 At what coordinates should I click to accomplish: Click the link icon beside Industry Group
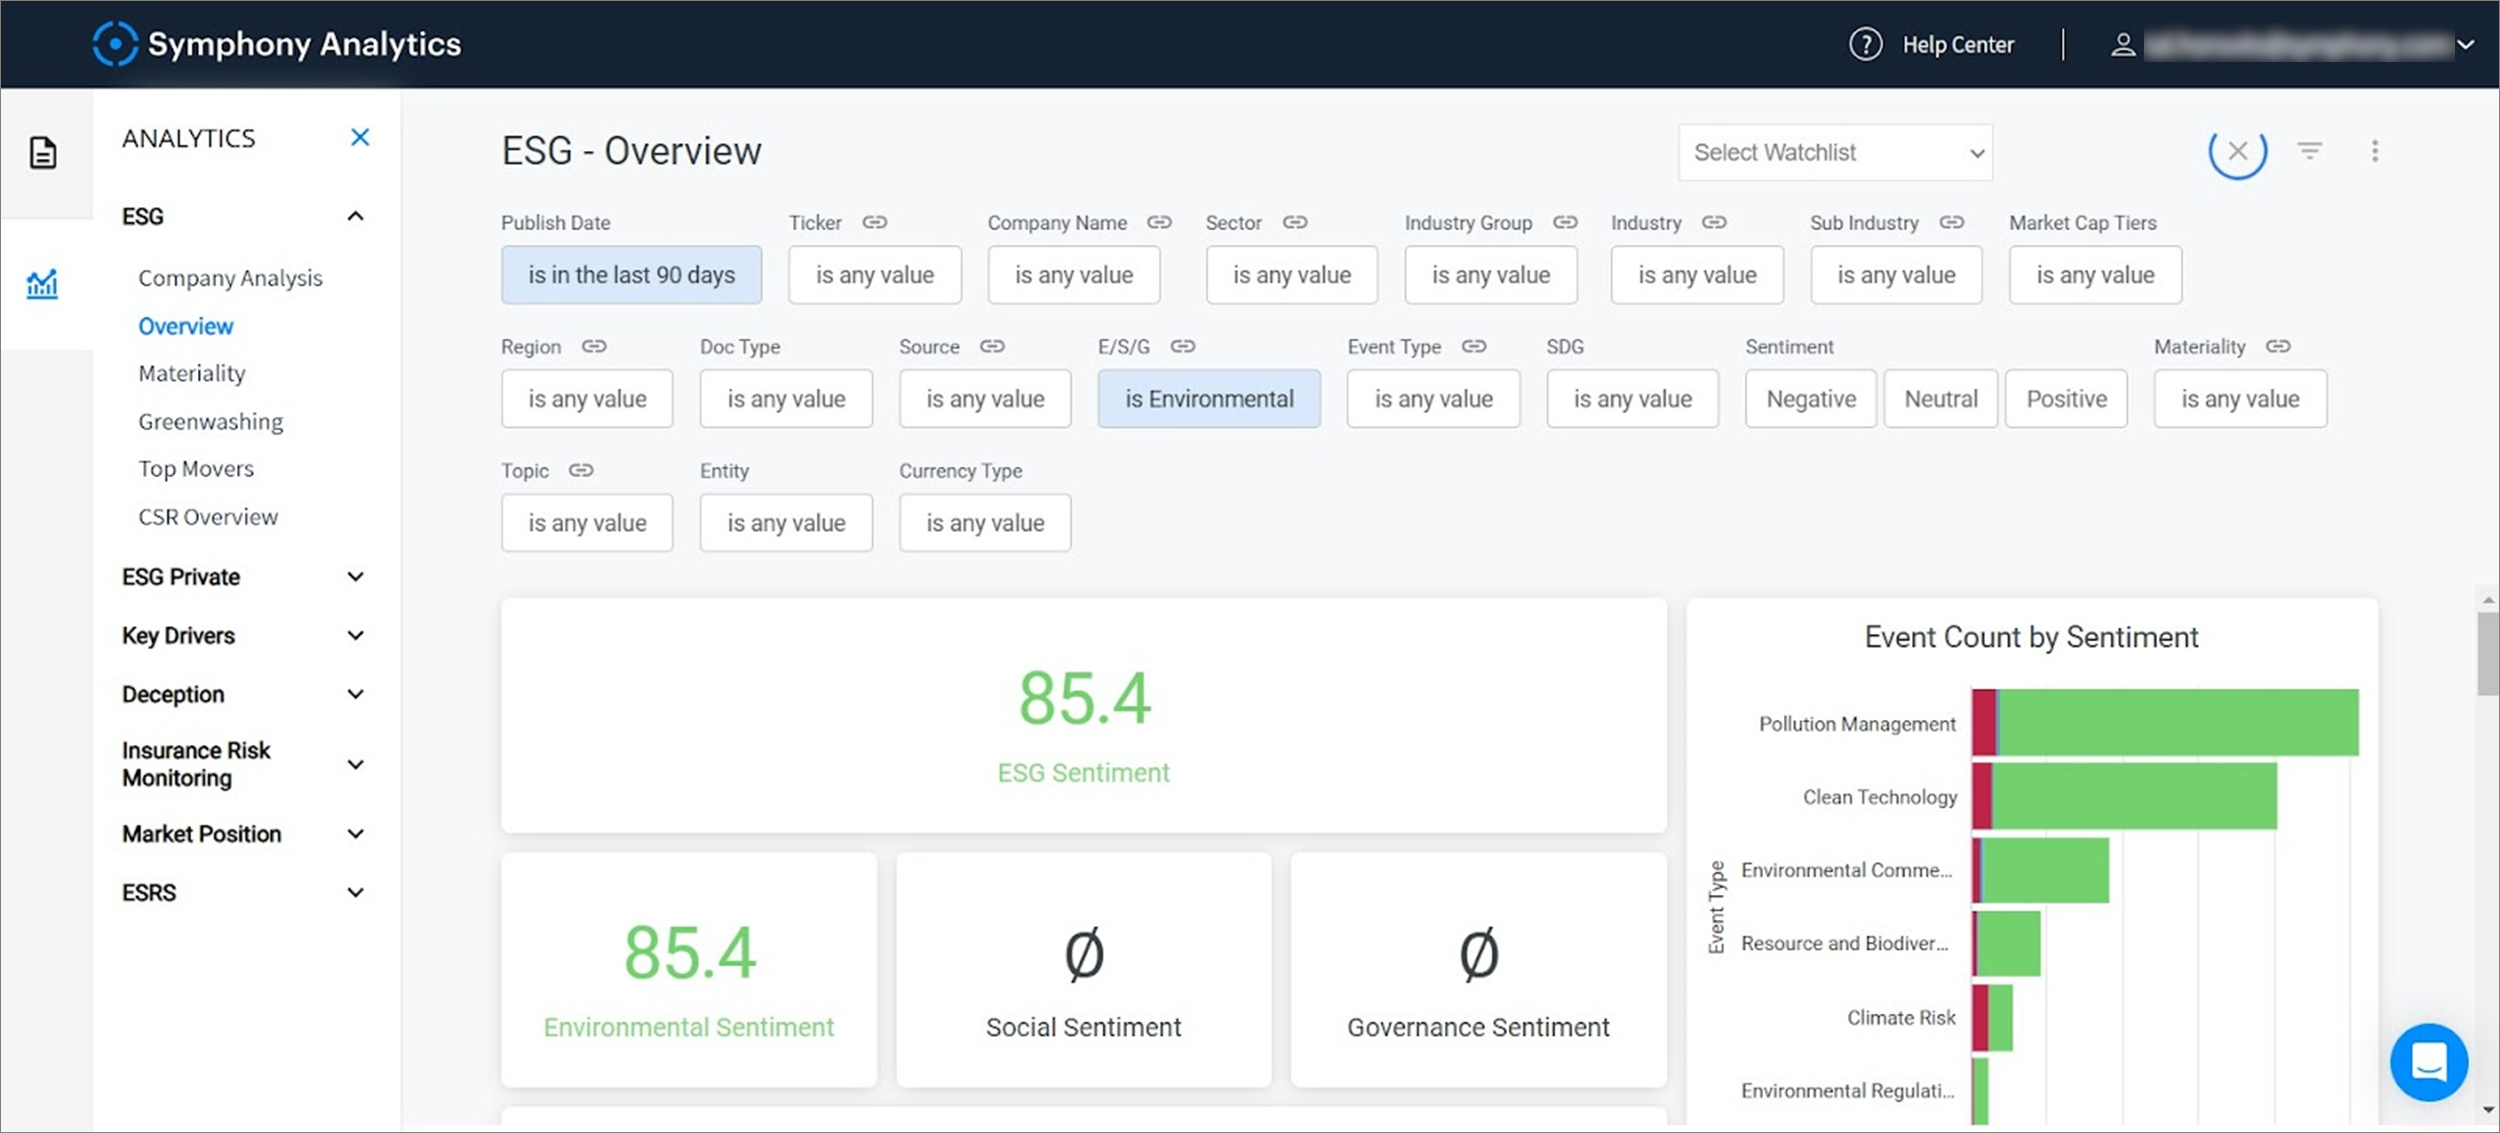[1565, 222]
